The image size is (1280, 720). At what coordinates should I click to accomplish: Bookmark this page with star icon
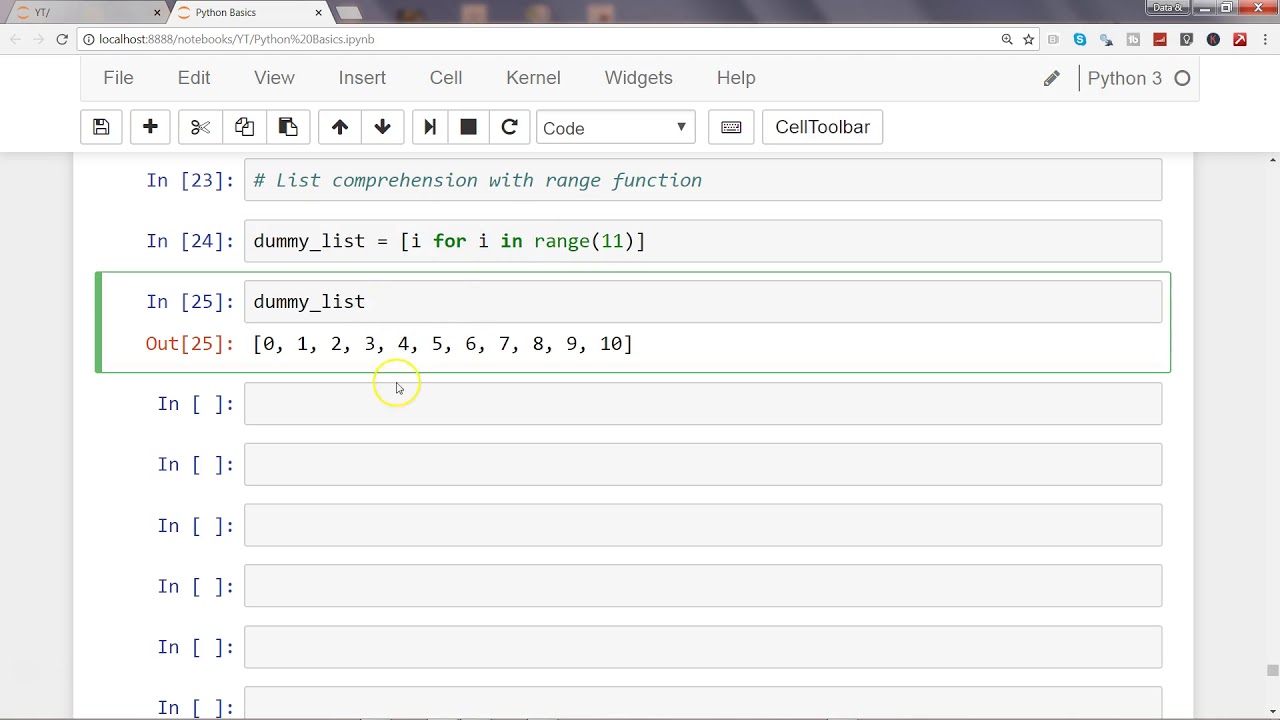click(x=1028, y=39)
